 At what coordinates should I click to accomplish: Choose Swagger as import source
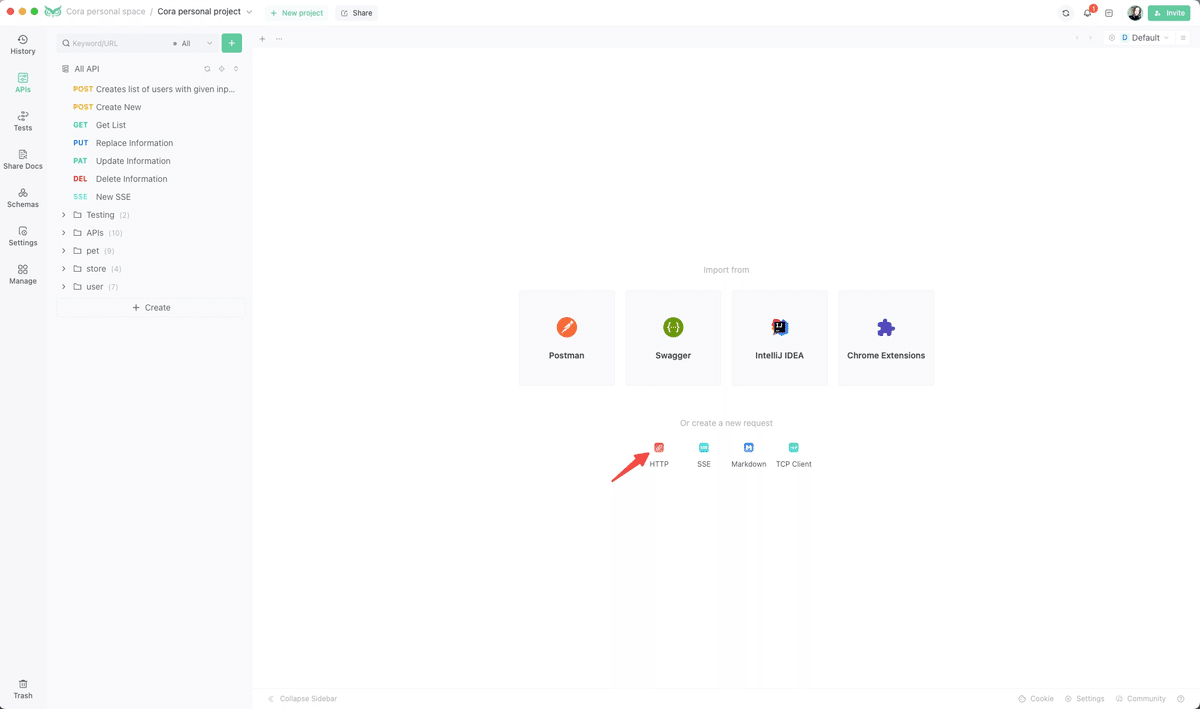673,337
